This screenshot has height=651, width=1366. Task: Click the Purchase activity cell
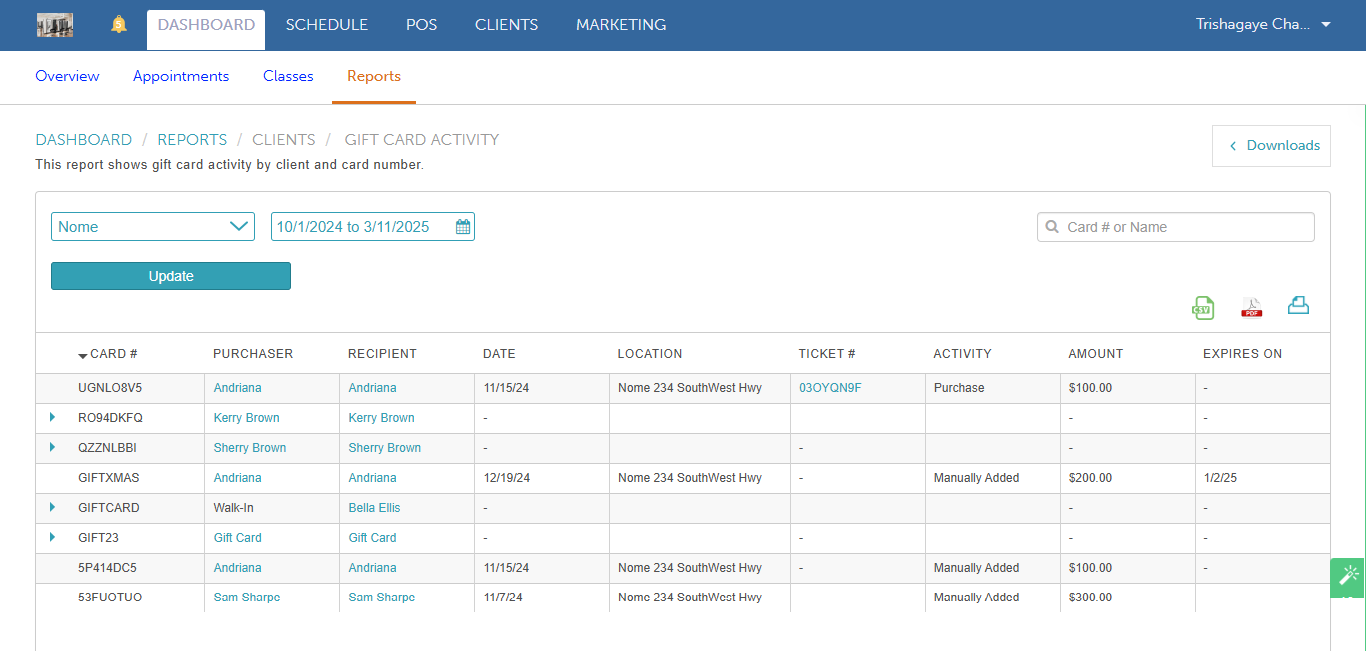959,388
